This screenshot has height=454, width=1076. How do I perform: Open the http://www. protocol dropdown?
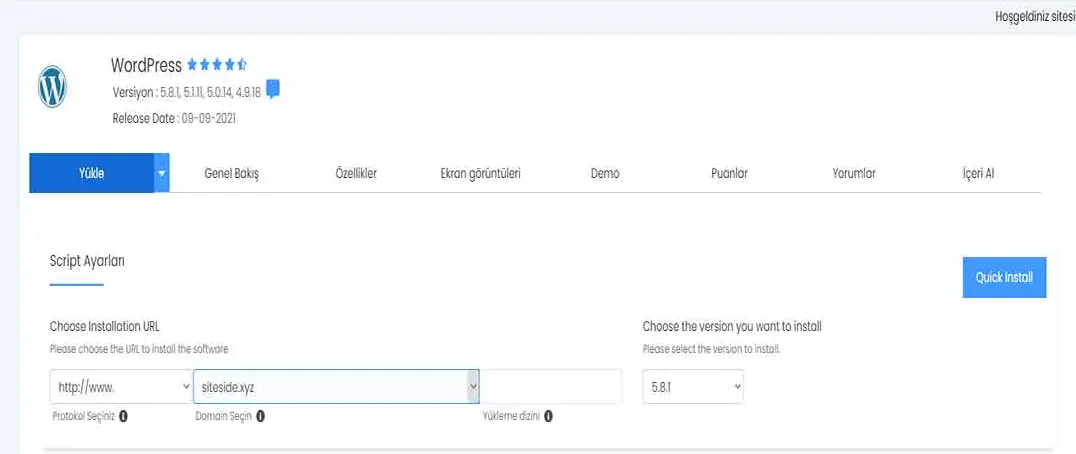[121, 387]
